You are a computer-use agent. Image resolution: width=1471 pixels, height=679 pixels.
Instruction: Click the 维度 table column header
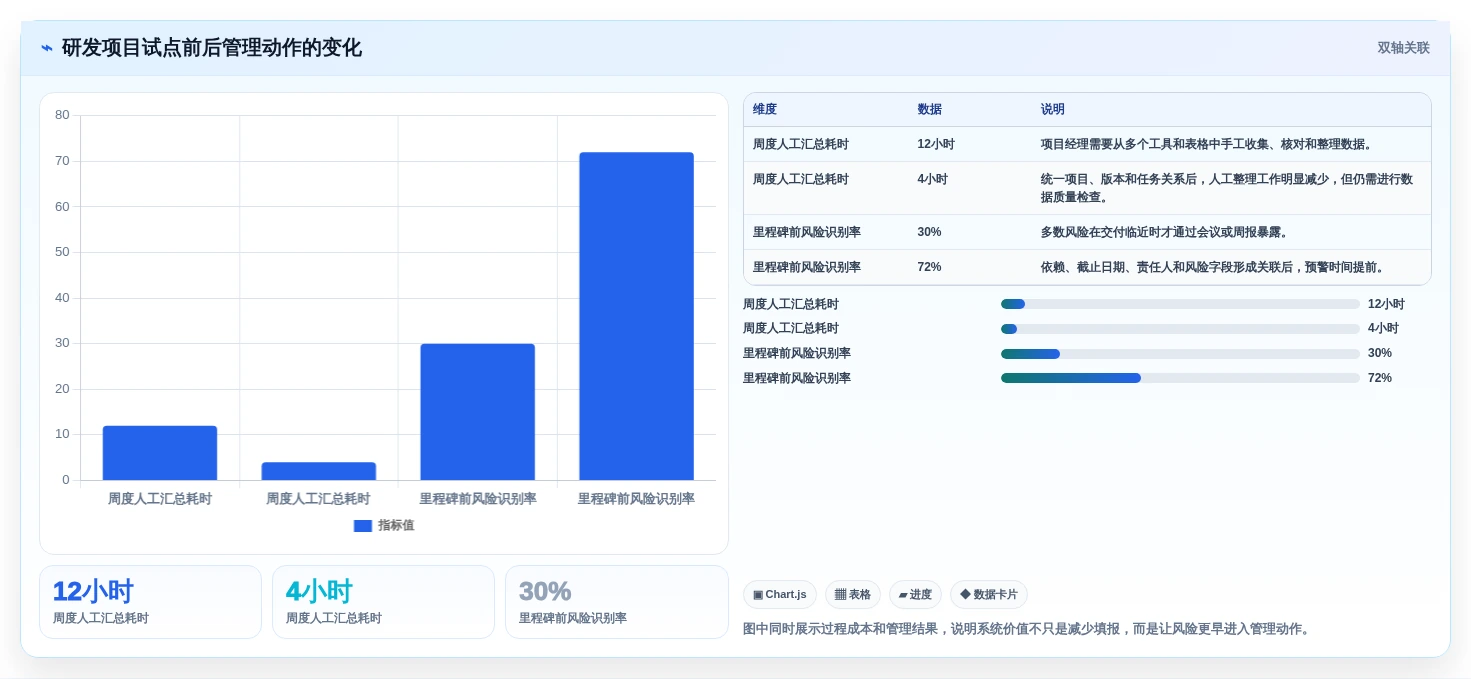click(x=765, y=110)
